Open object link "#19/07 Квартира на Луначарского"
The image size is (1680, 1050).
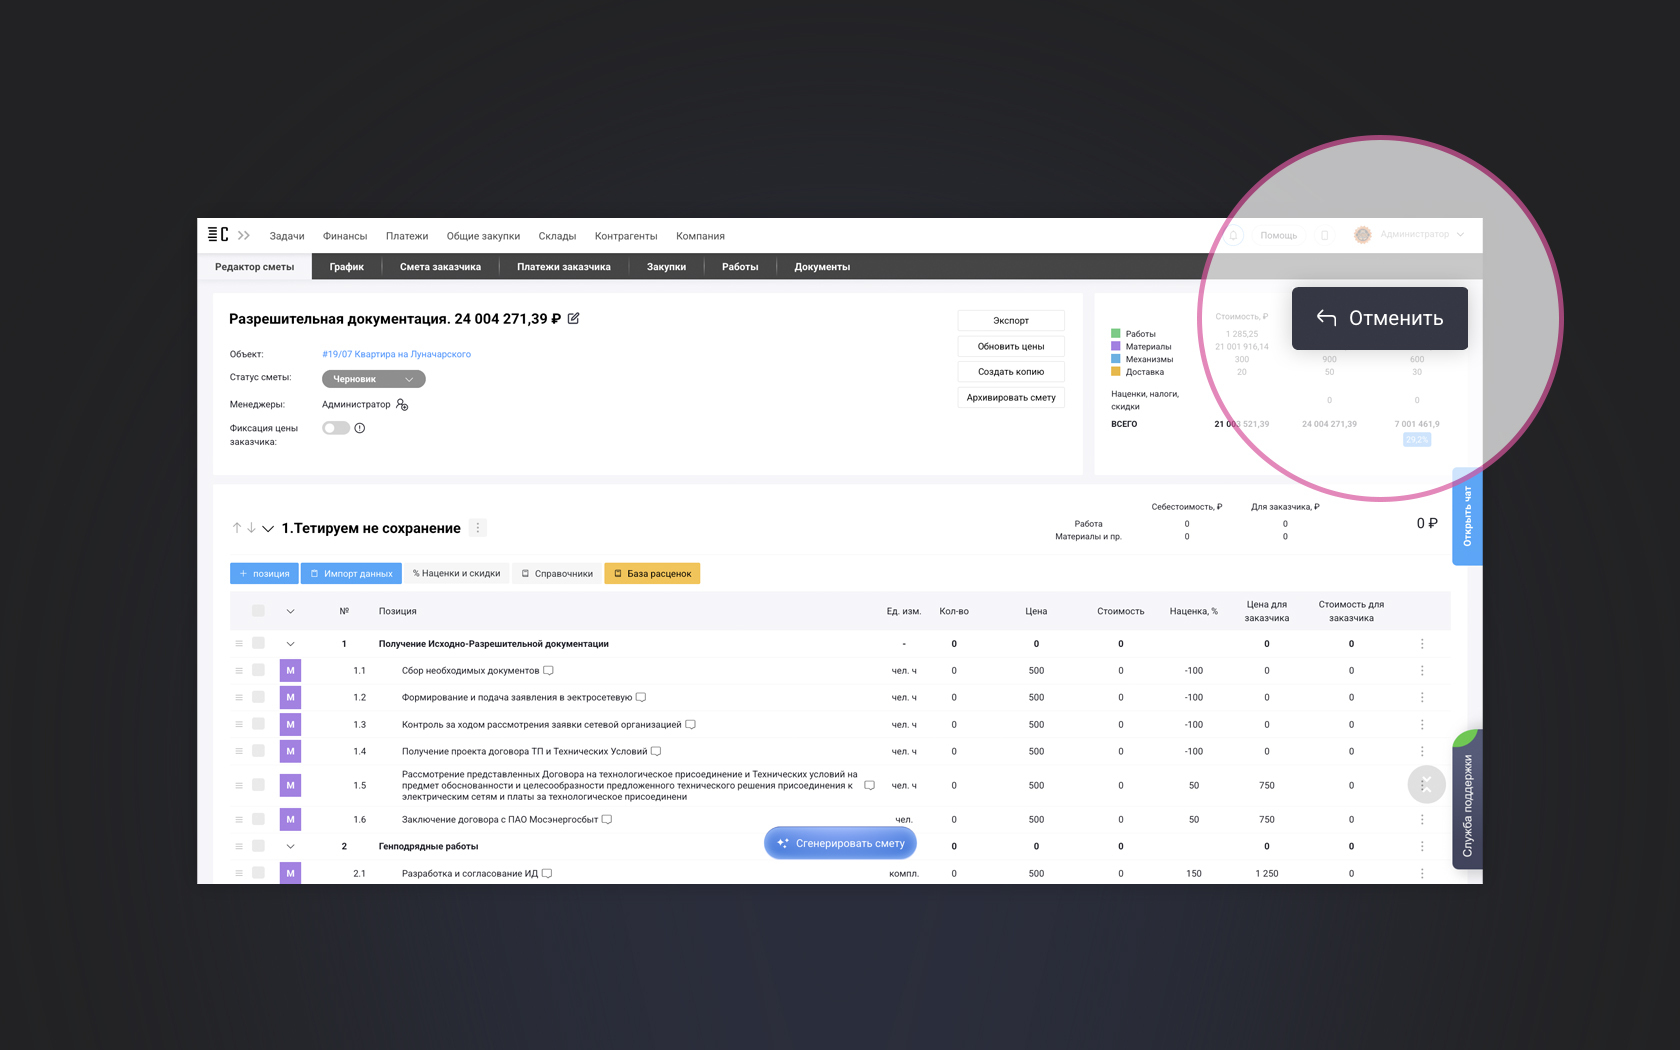[396, 354]
